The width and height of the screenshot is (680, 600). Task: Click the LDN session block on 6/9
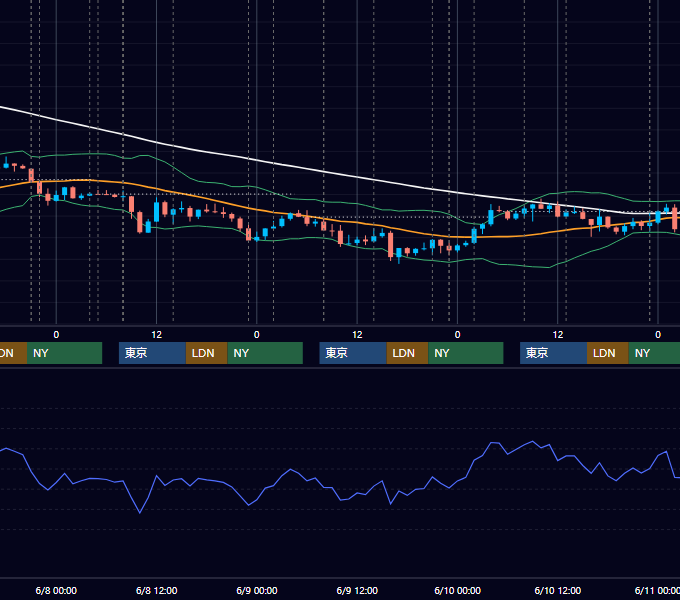pos(407,353)
